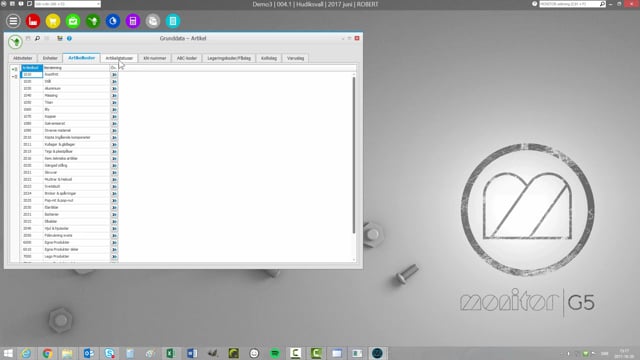The image size is (640, 360).
Task: Open the teal document module icon
Action: [x=173, y=21]
